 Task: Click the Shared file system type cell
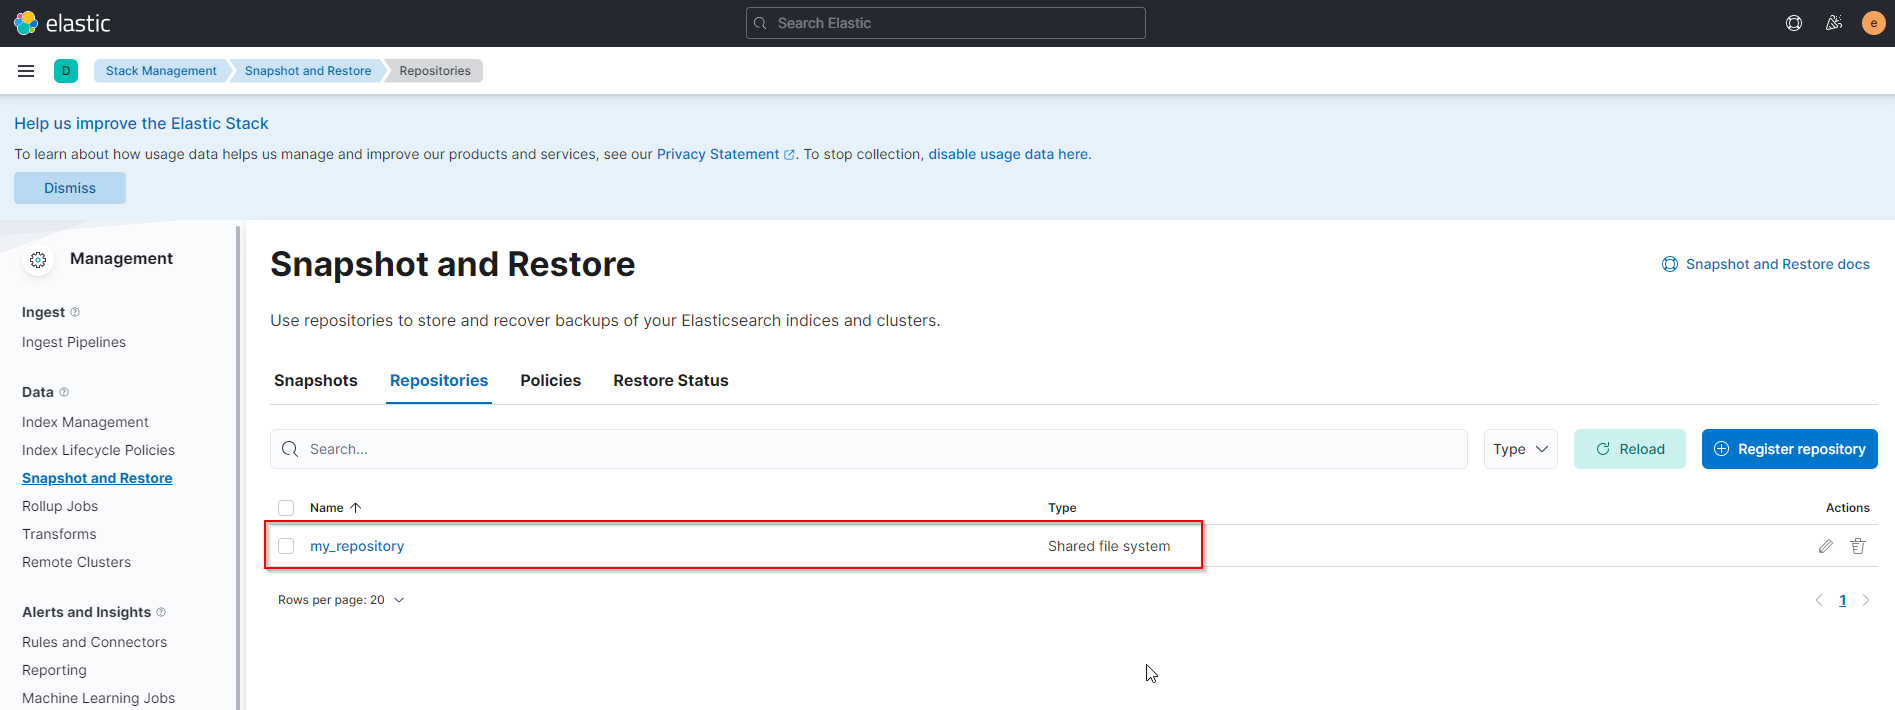1109,546
